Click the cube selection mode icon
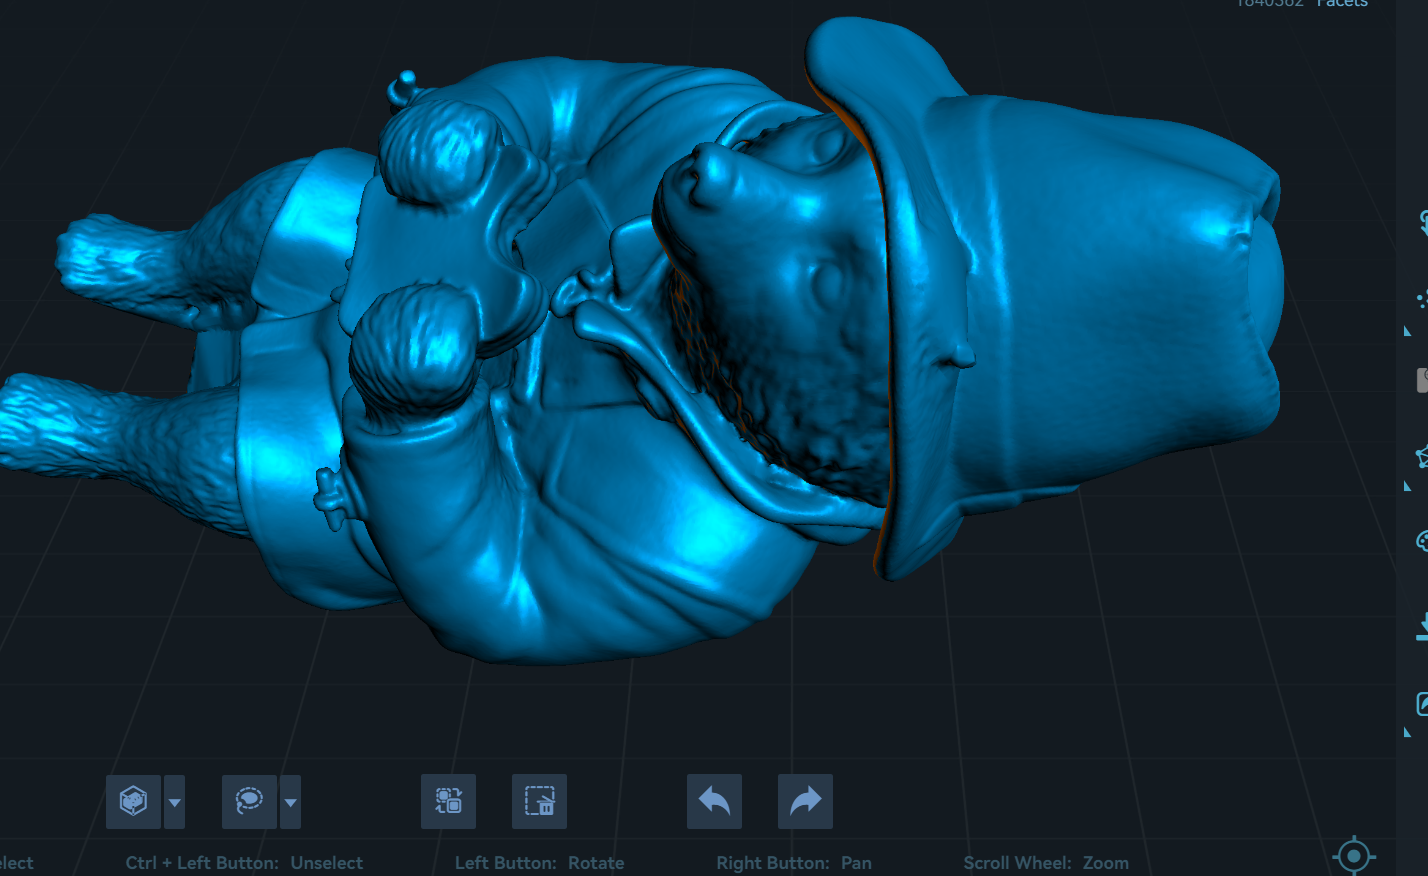Image resolution: width=1428 pixels, height=876 pixels. pyautogui.click(x=133, y=801)
